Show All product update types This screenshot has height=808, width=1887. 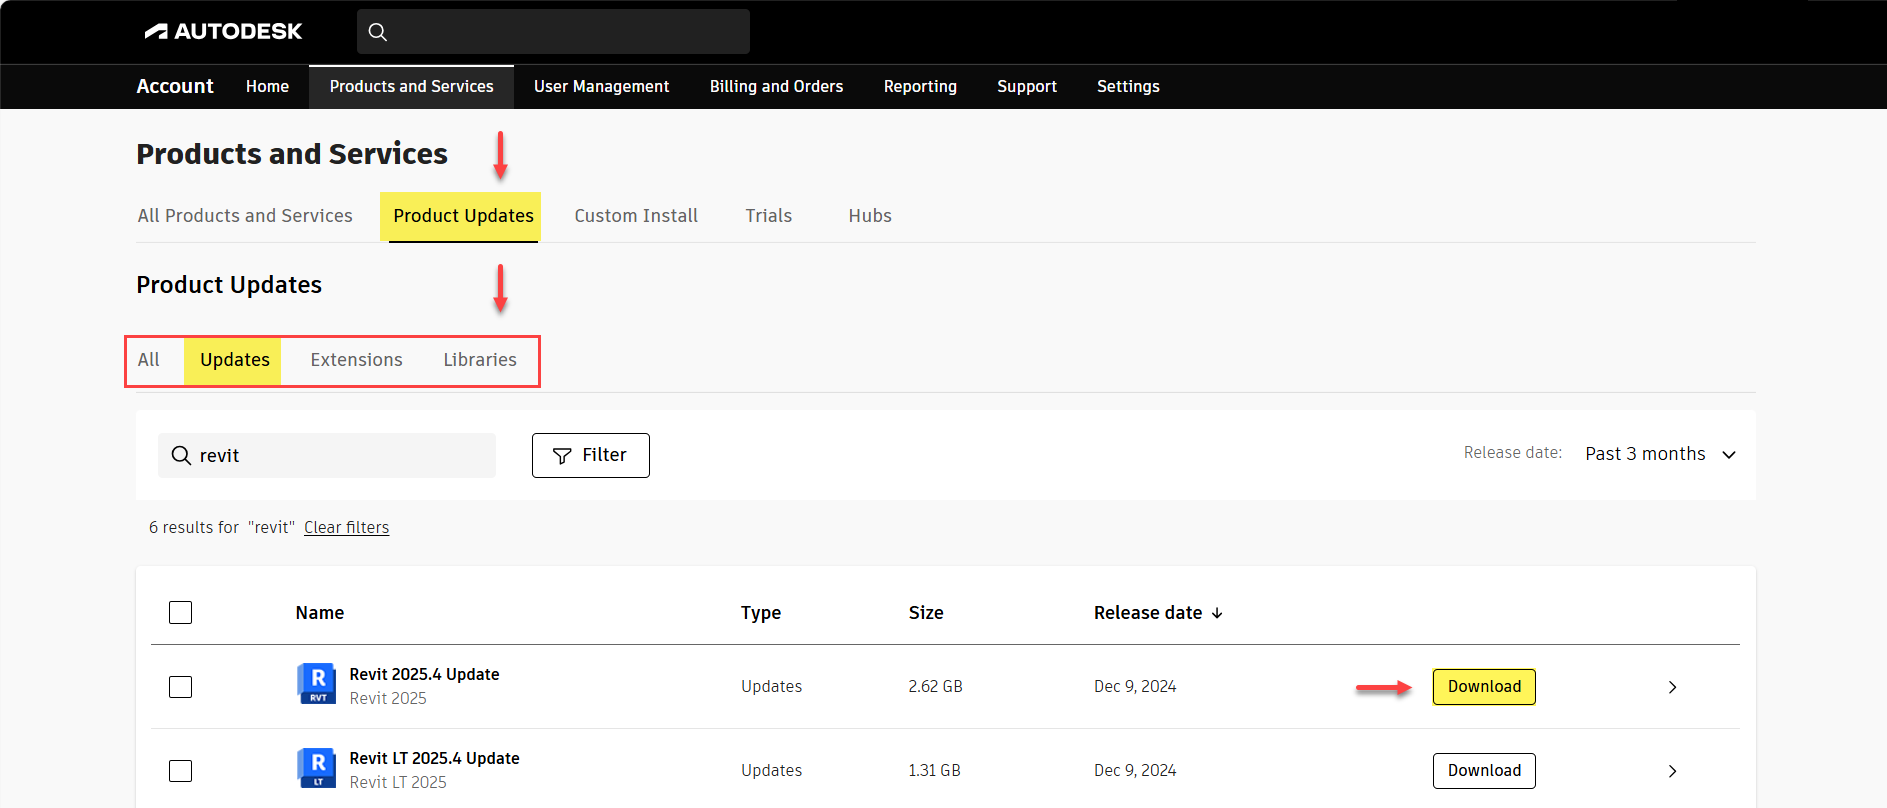tap(148, 359)
